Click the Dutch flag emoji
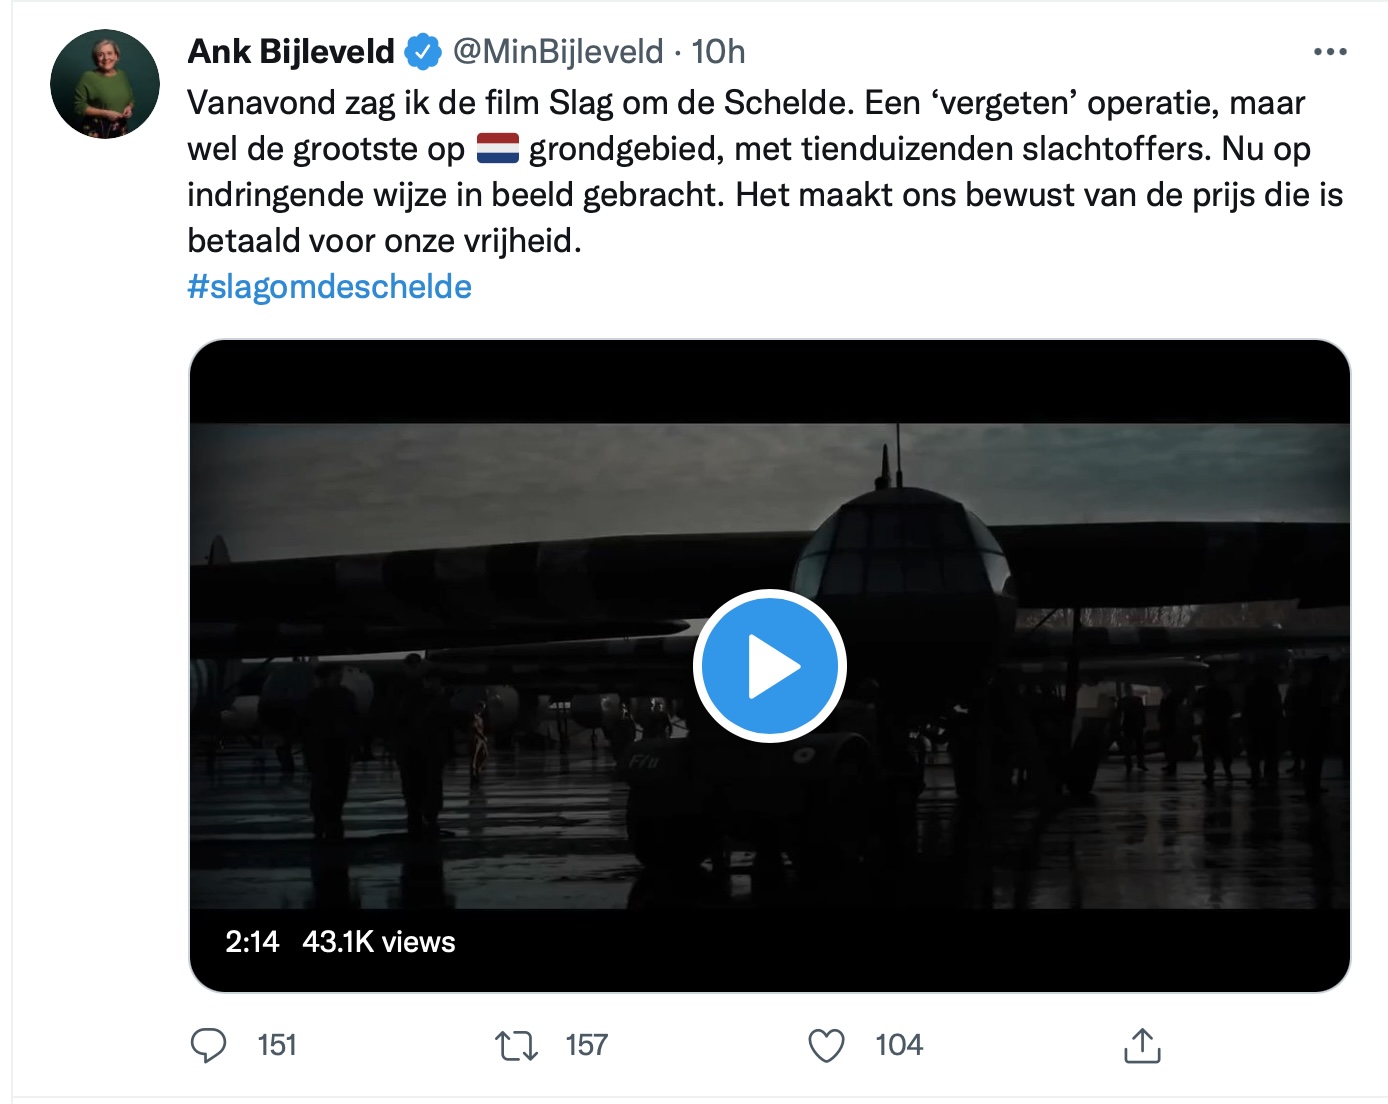 pos(497,149)
